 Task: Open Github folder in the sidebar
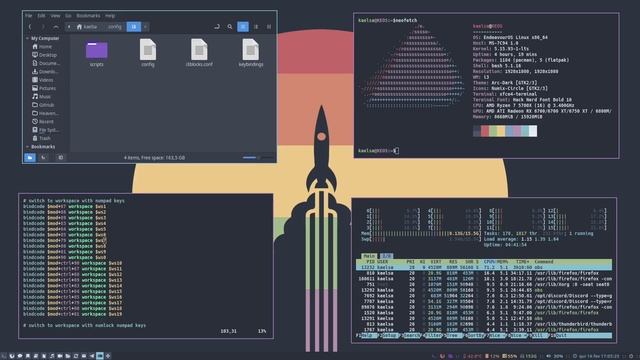[43, 105]
